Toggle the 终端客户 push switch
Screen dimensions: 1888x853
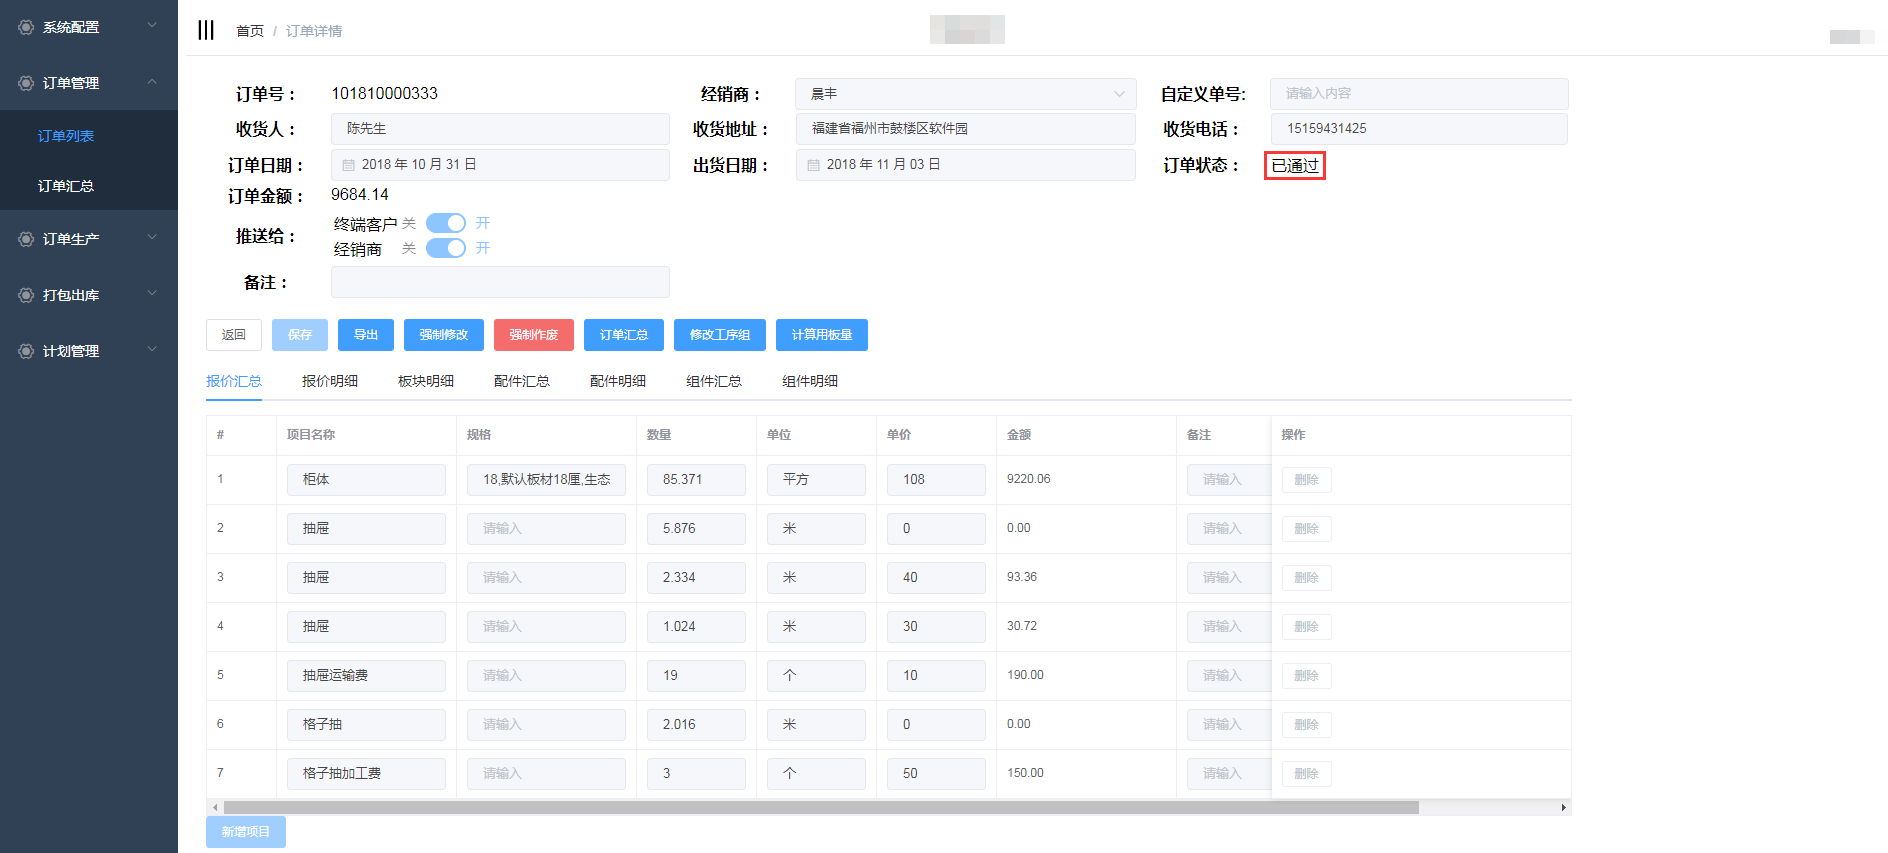pos(446,223)
